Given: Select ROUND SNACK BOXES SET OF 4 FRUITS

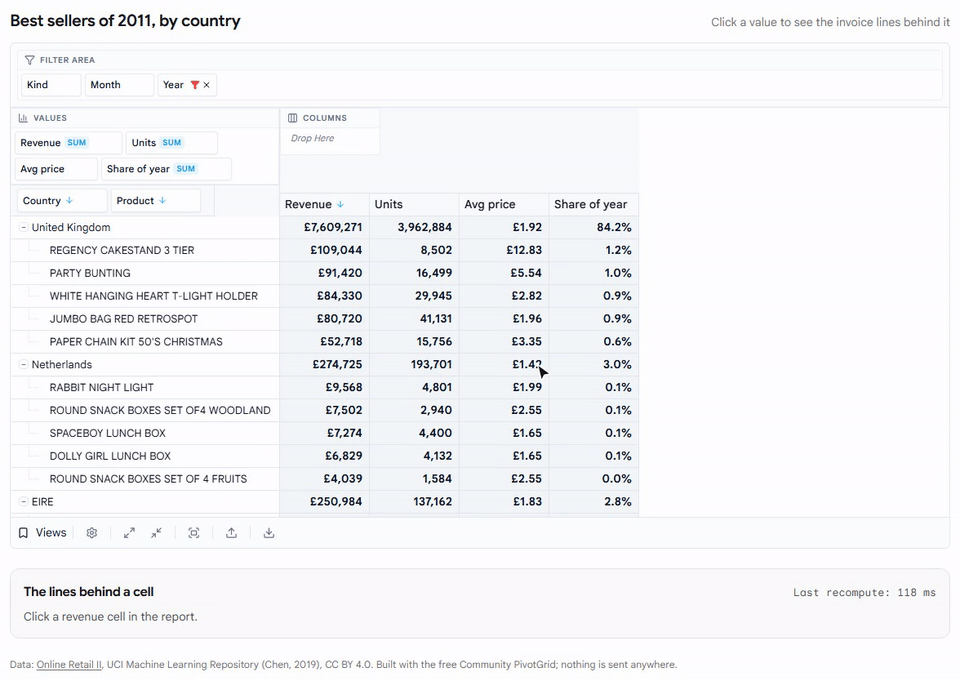Looking at the screenshot, I should click(148, 479).
